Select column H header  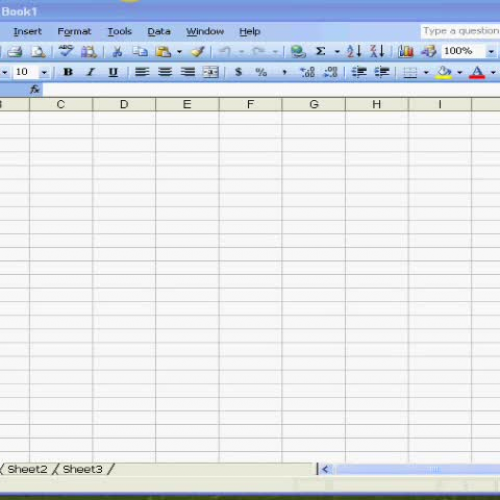pos(377,104)
